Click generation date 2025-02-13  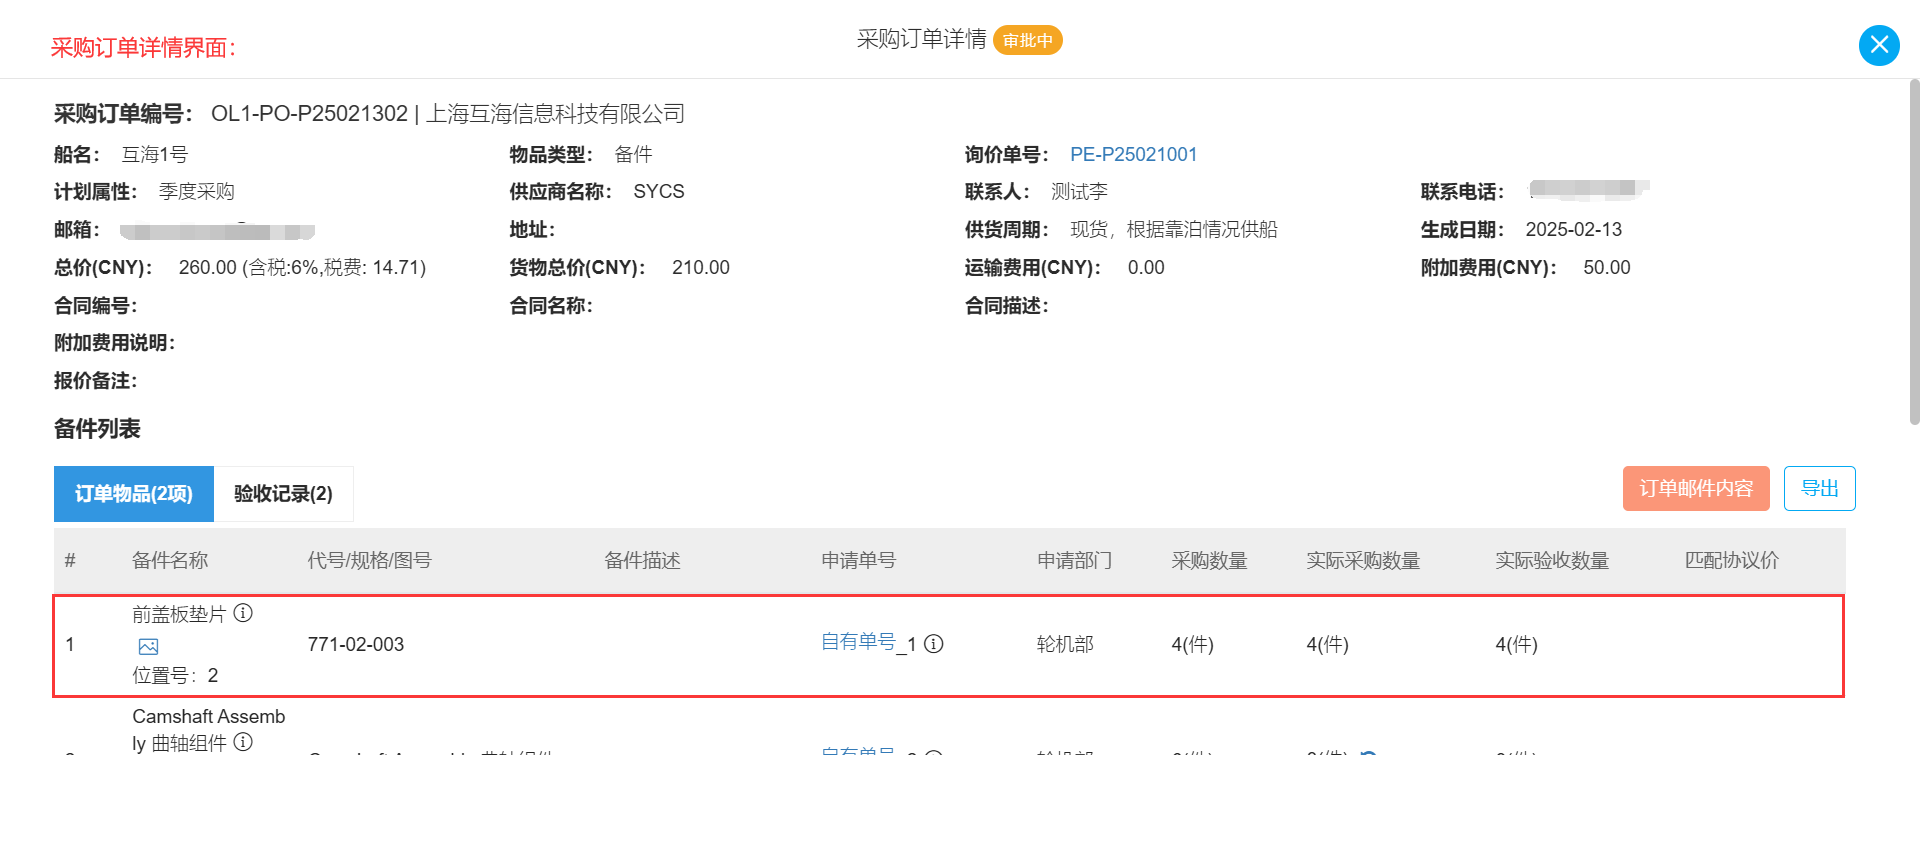[x=1574, y=230]
